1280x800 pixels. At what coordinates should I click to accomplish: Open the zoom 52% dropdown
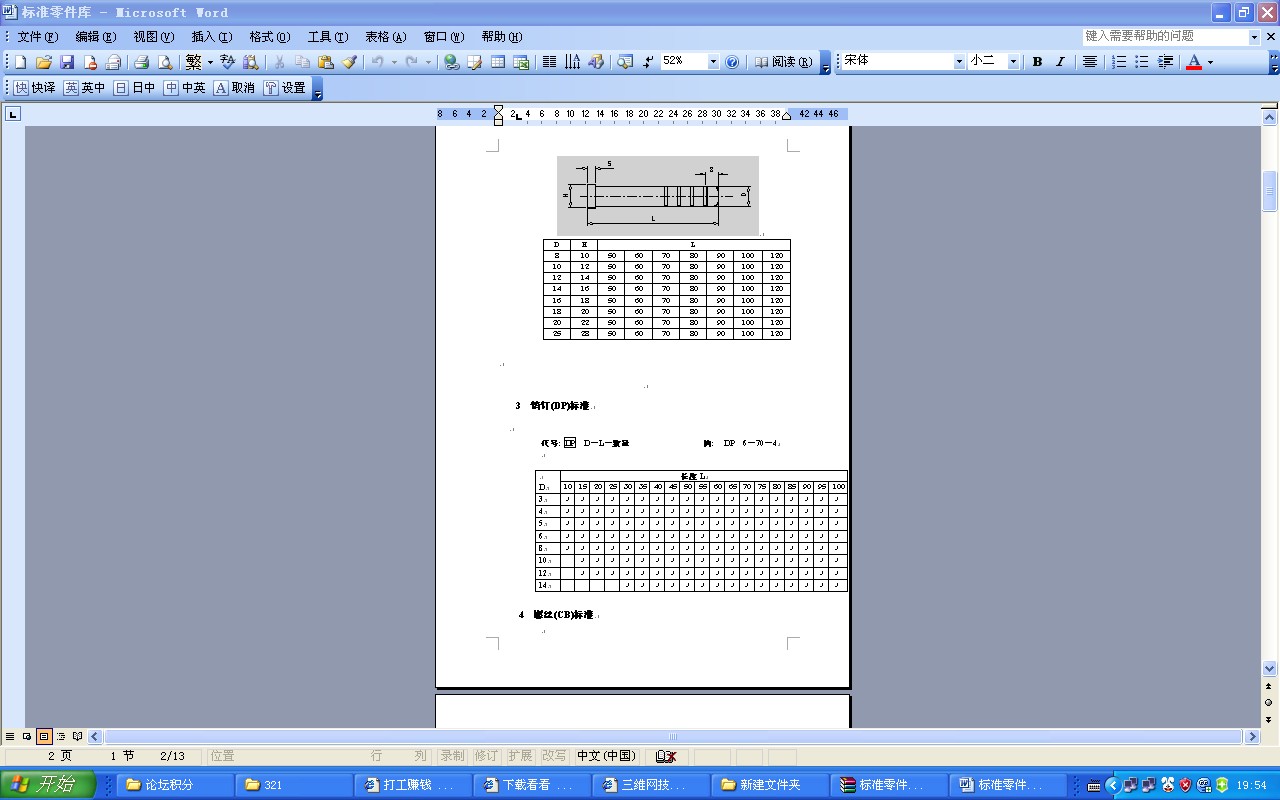point(713,62)
